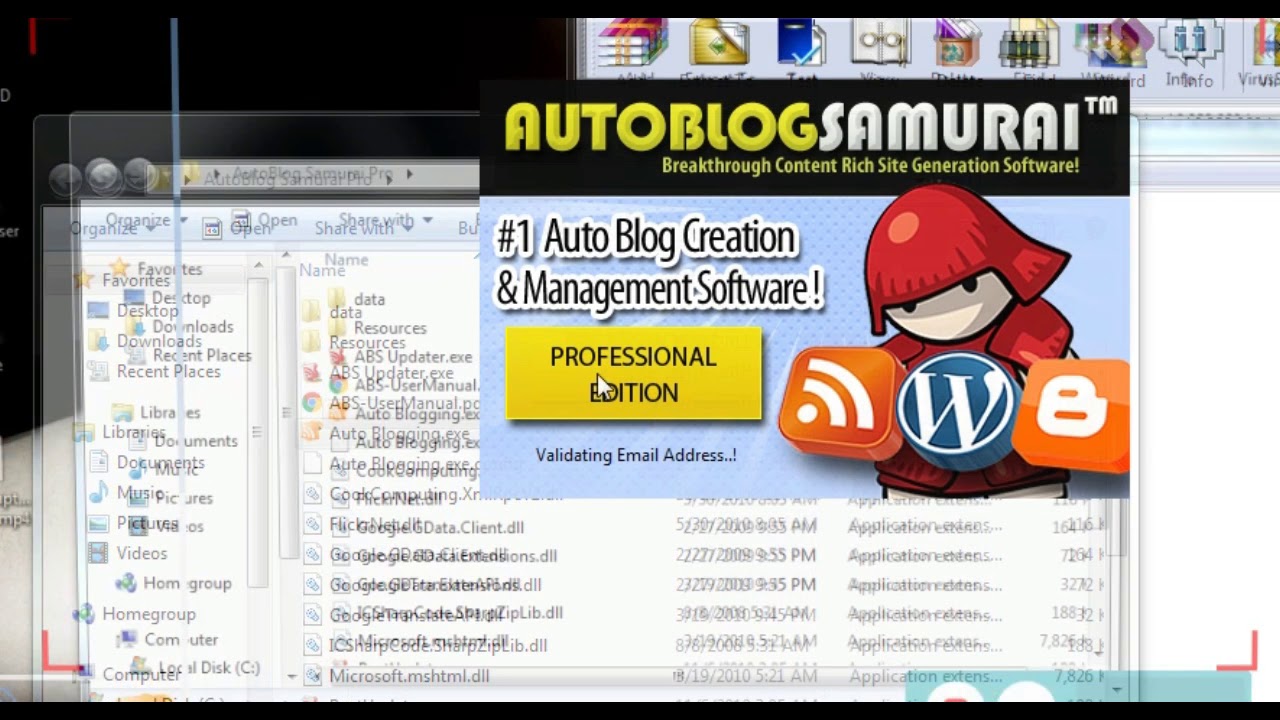Click the WinRAR Info icon

tap(1189, 44)
